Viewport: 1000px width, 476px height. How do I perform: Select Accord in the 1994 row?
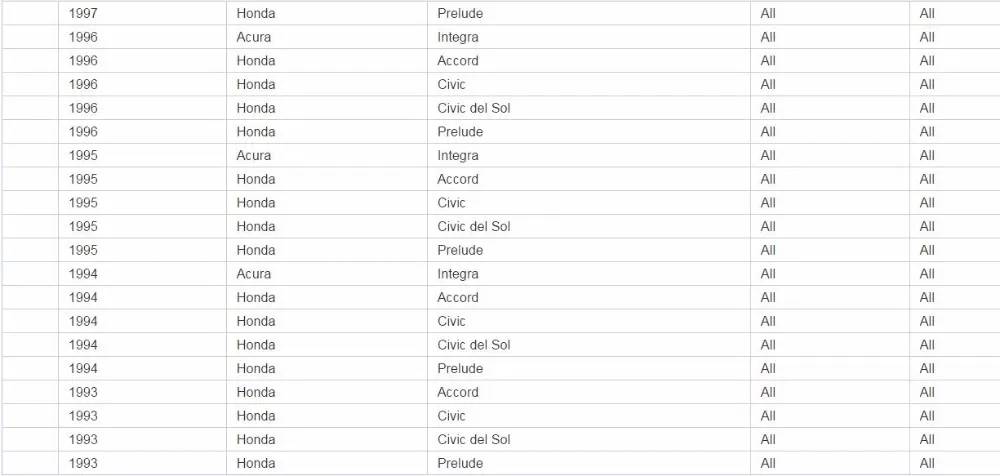click(457, 297)
